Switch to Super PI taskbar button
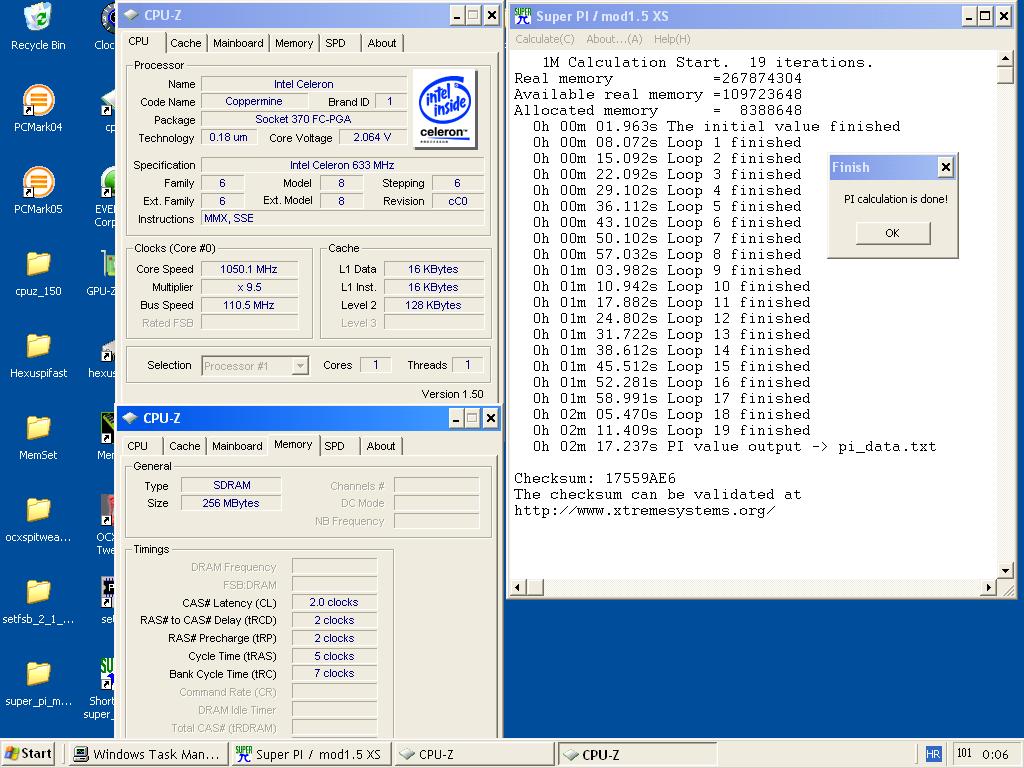 click(x=311, y=754)
